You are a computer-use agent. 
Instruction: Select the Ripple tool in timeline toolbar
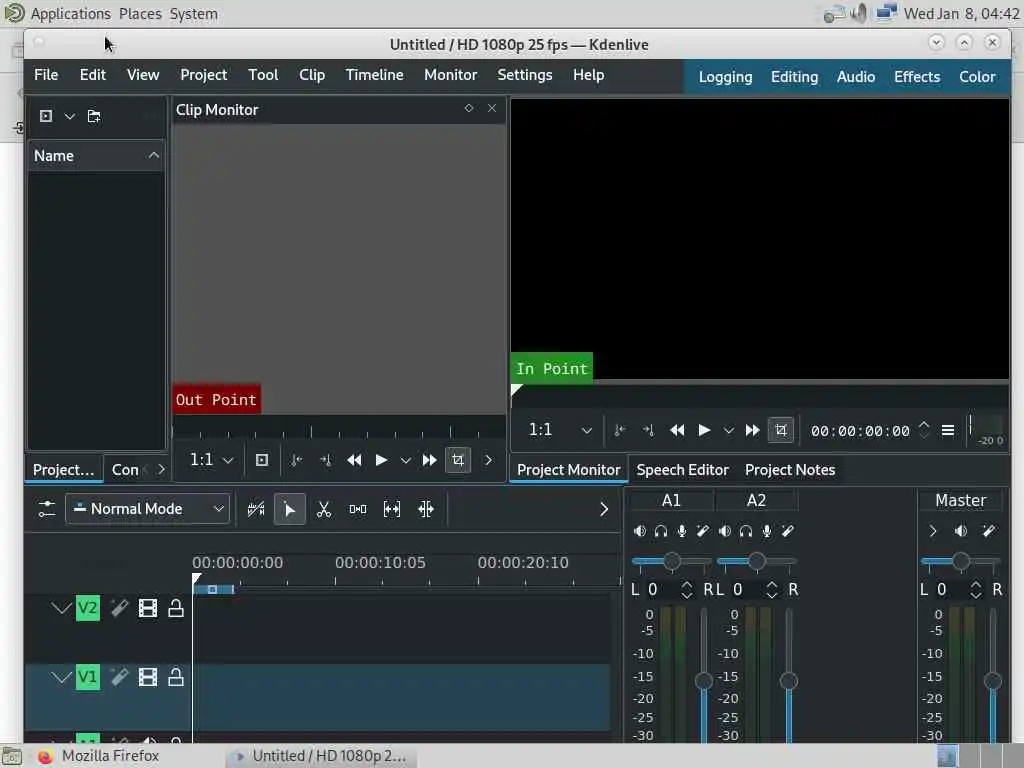426,509
